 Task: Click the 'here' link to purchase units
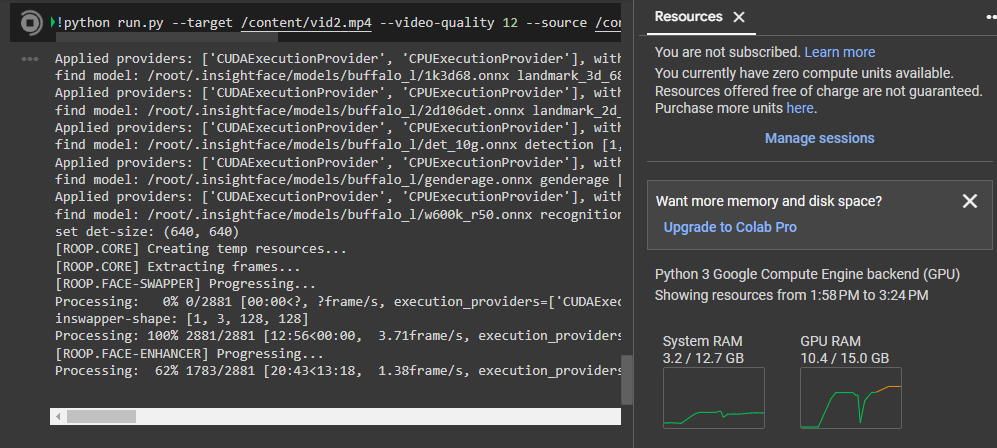click(x=800, y=108)
